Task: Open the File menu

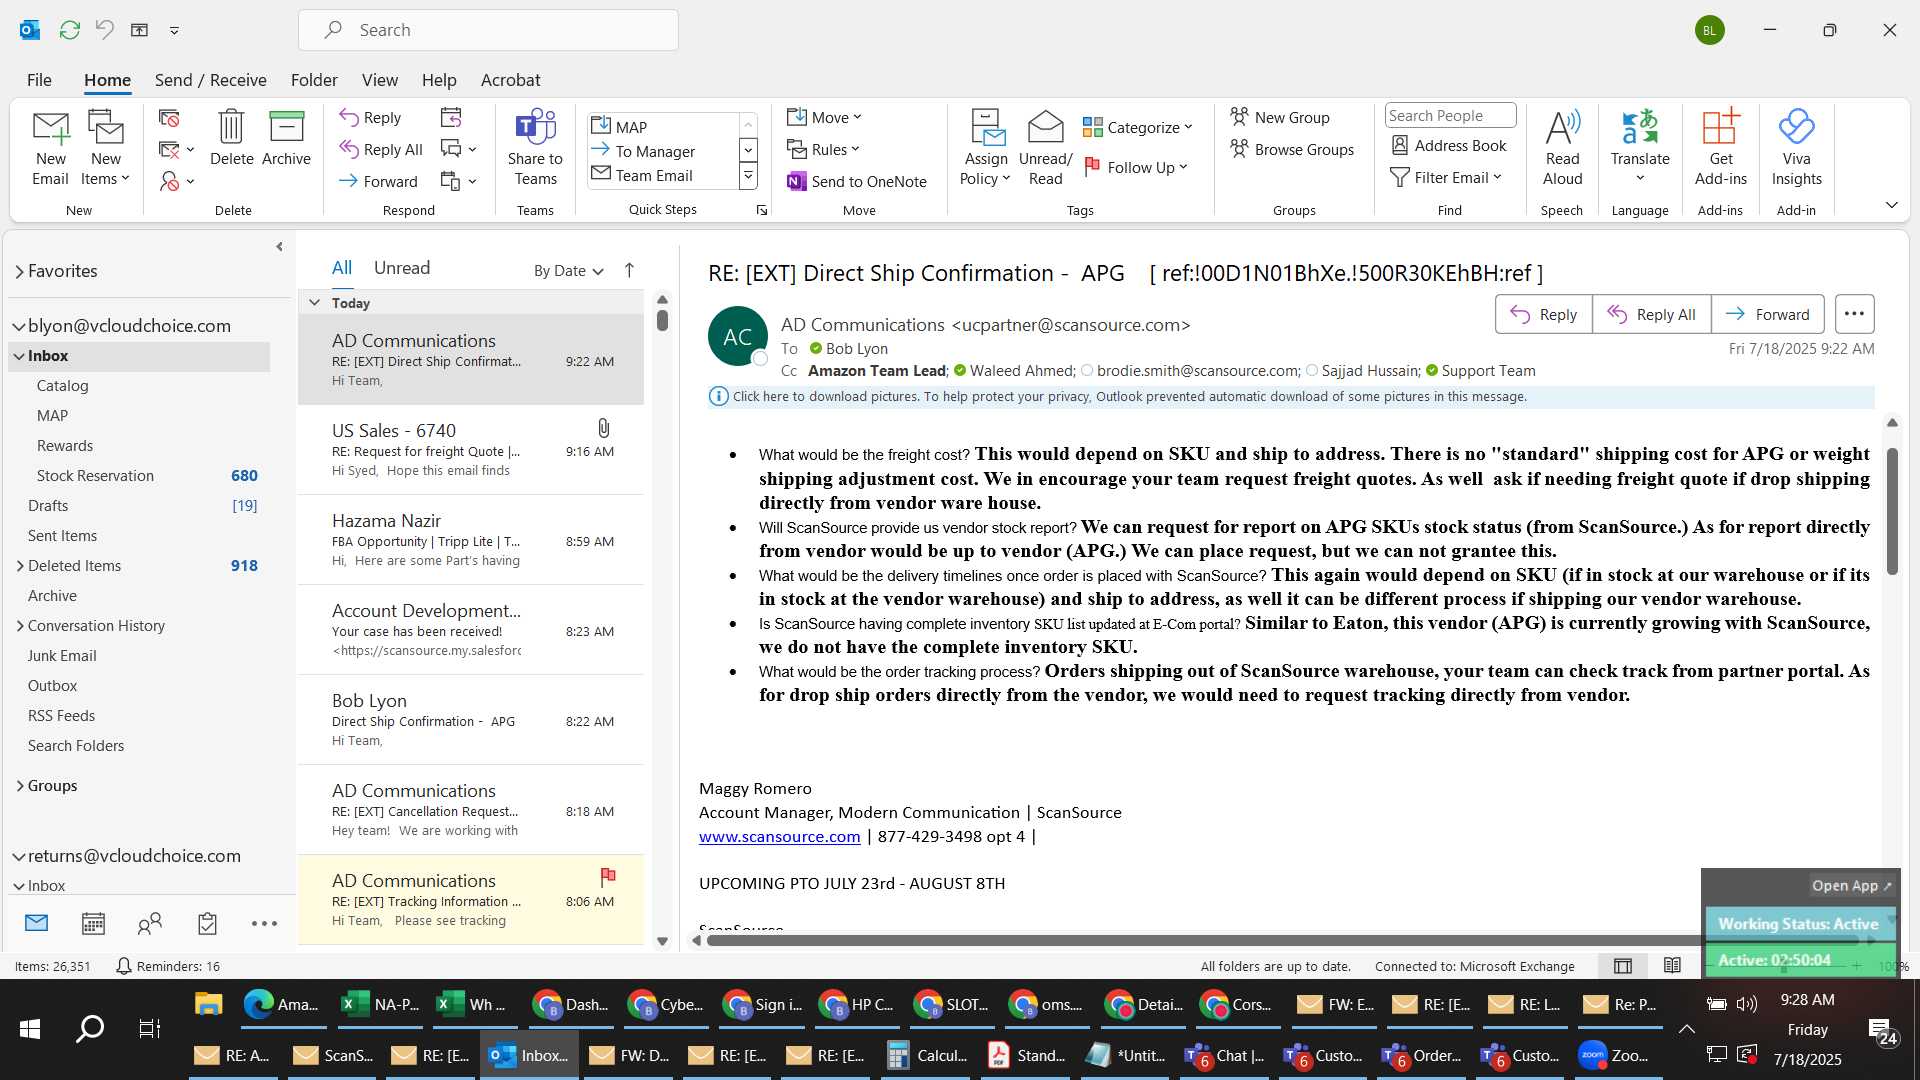Action: [x=39, y=80]
